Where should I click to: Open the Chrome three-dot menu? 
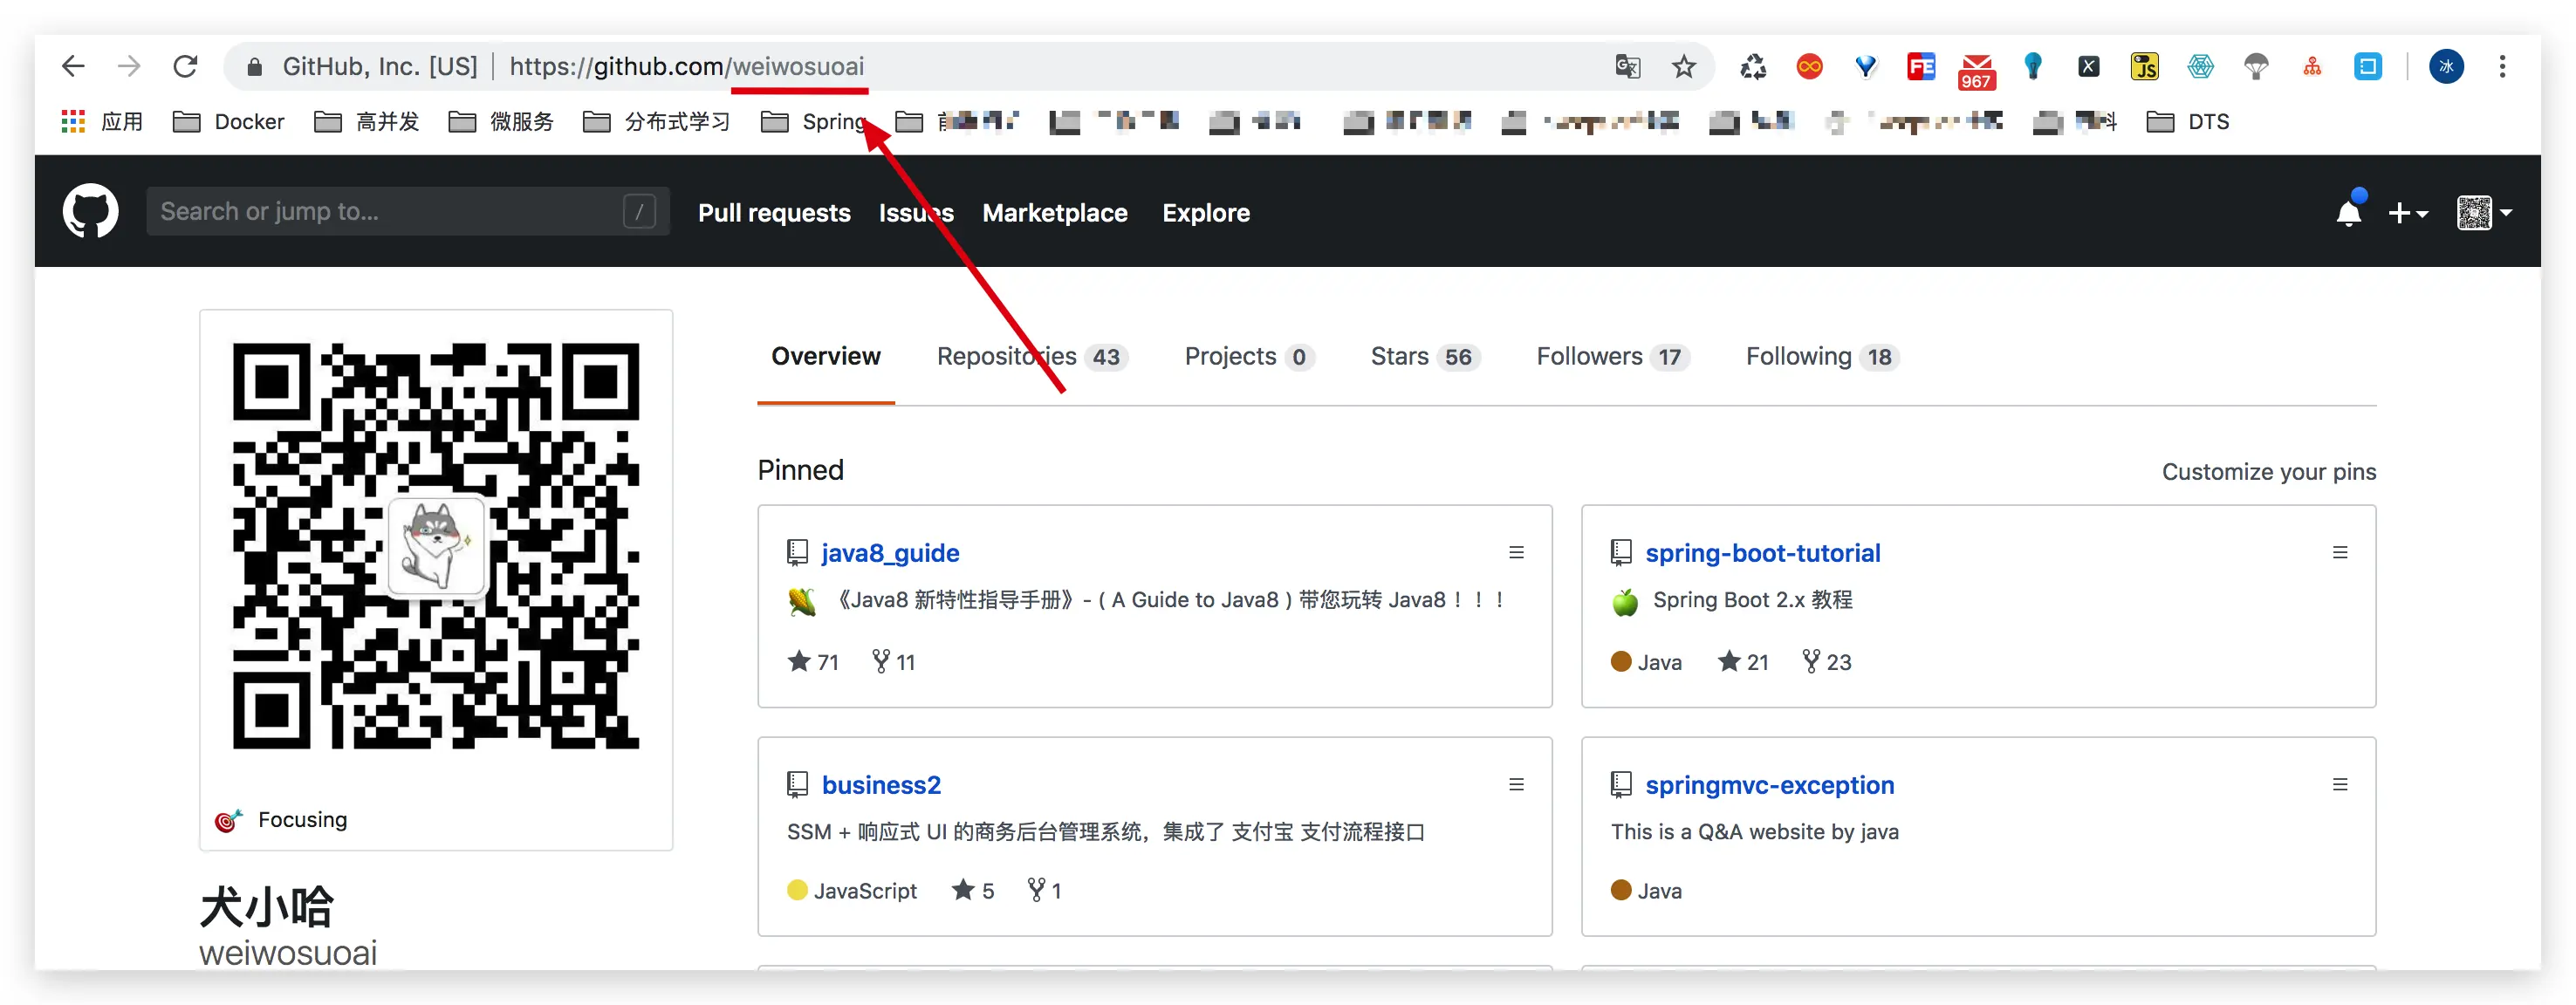[x=2503, y=67]
